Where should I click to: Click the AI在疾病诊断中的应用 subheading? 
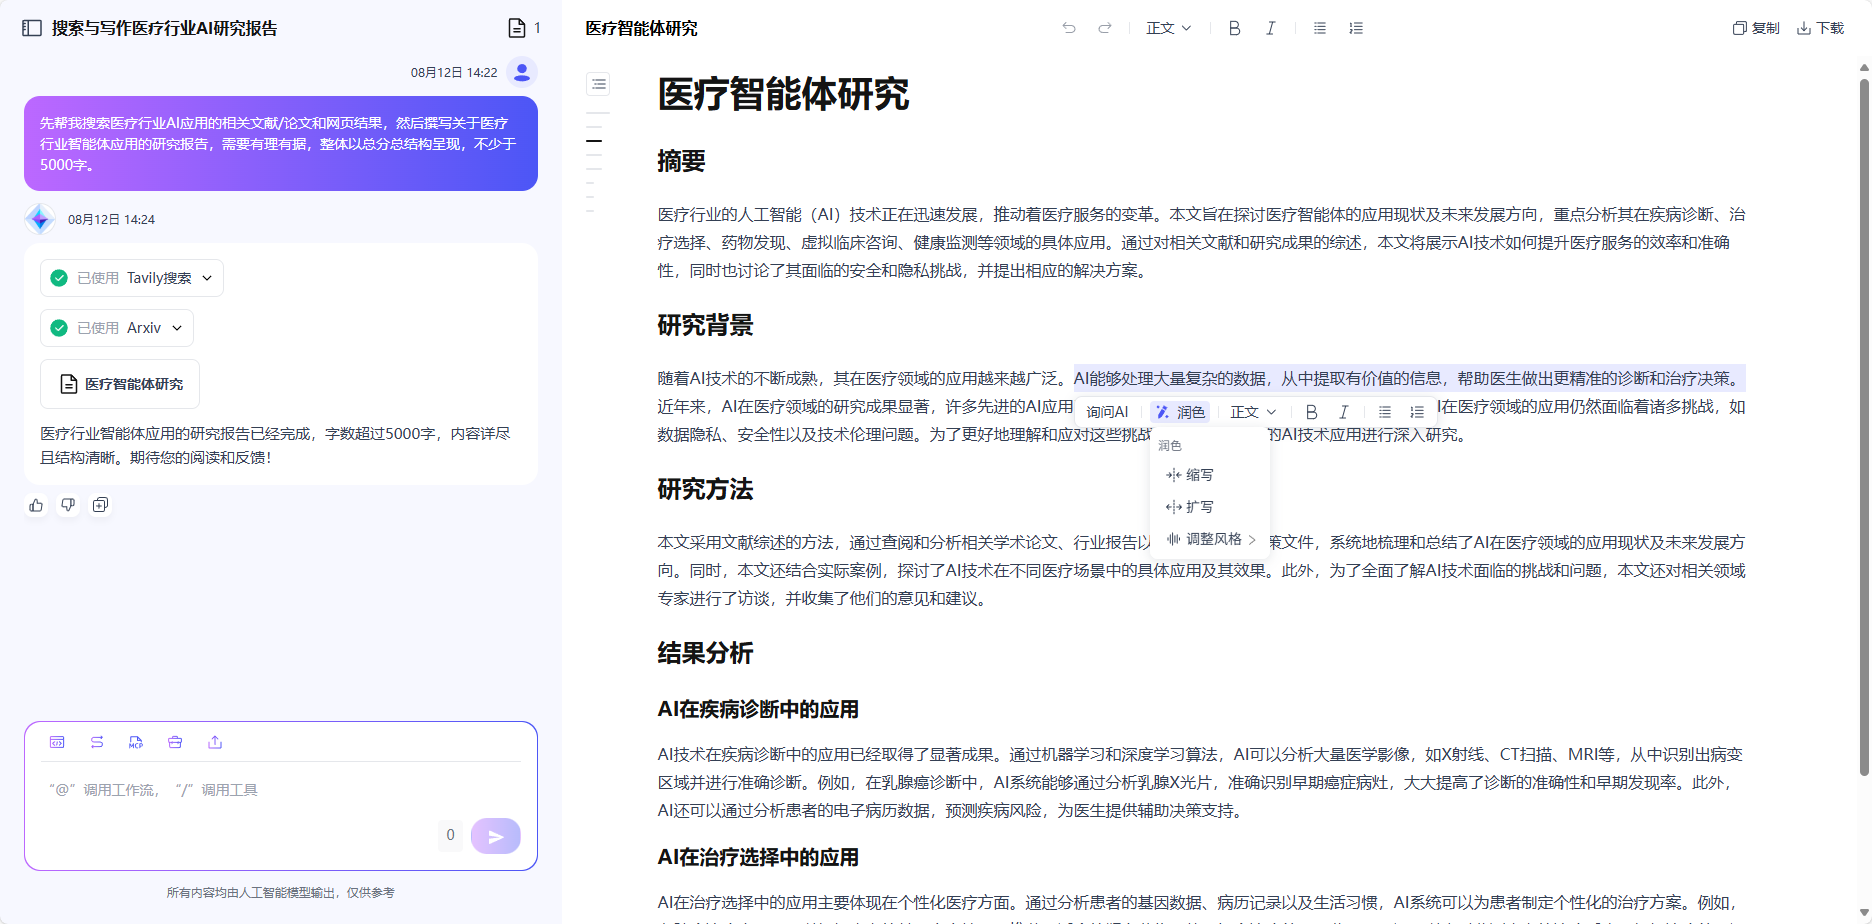[758, 709]
